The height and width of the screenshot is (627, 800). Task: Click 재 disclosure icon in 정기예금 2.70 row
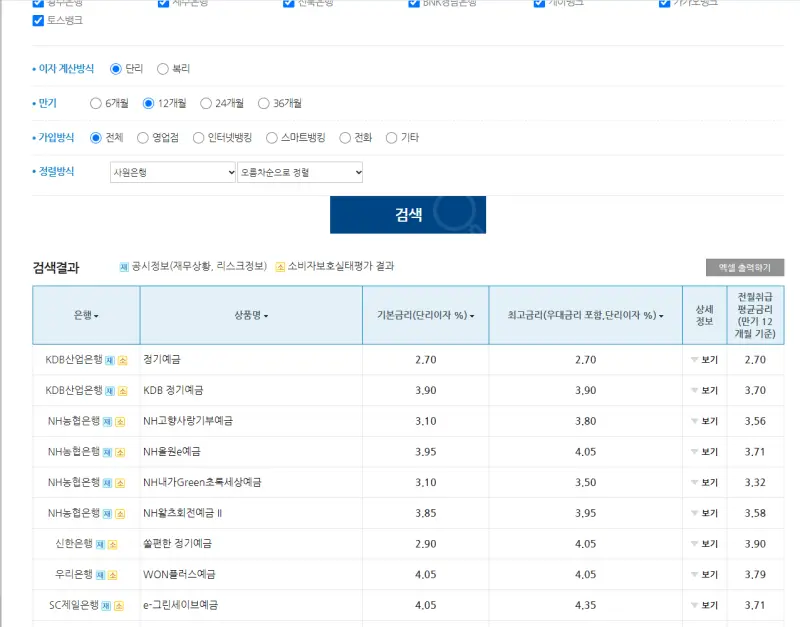(x=110, y=361)
